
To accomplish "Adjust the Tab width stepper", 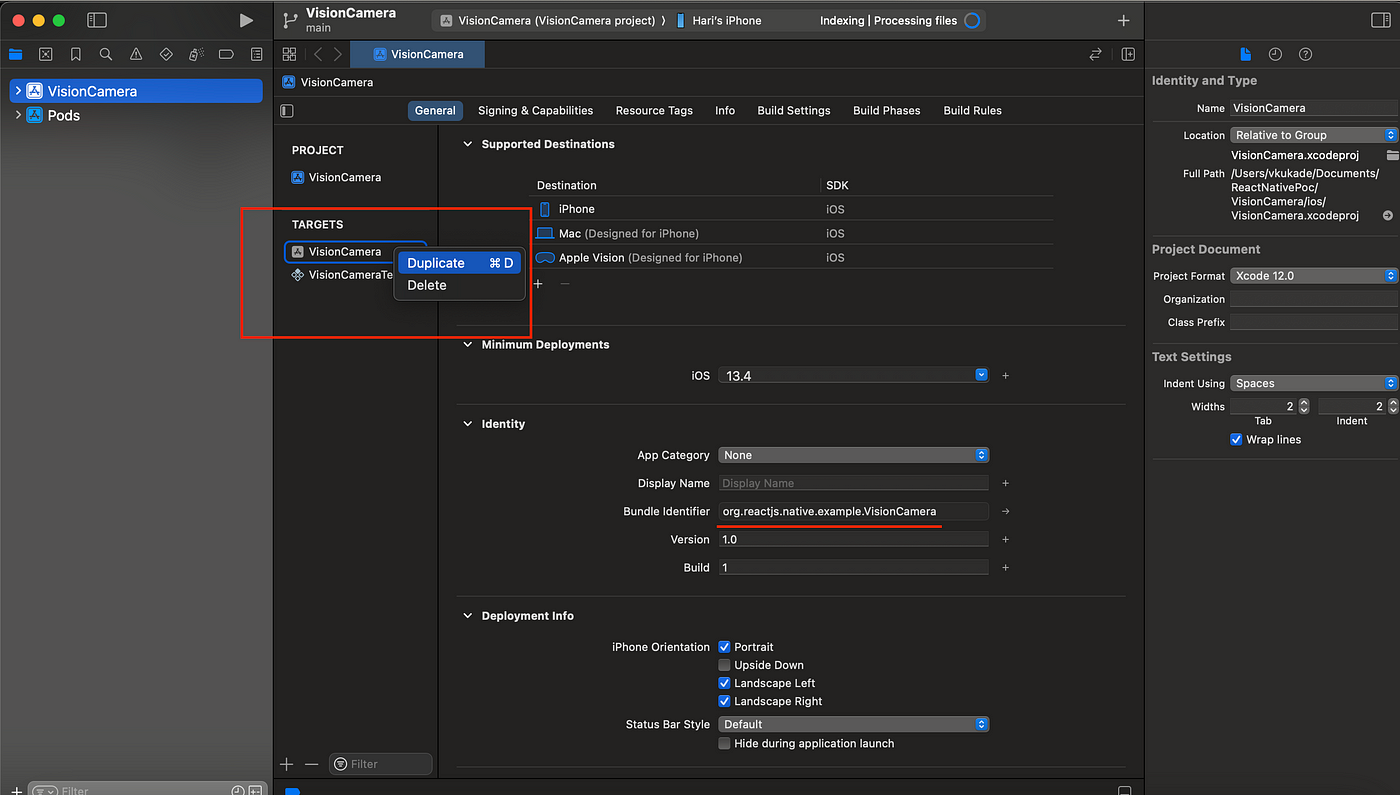I will click(1303, 406).
